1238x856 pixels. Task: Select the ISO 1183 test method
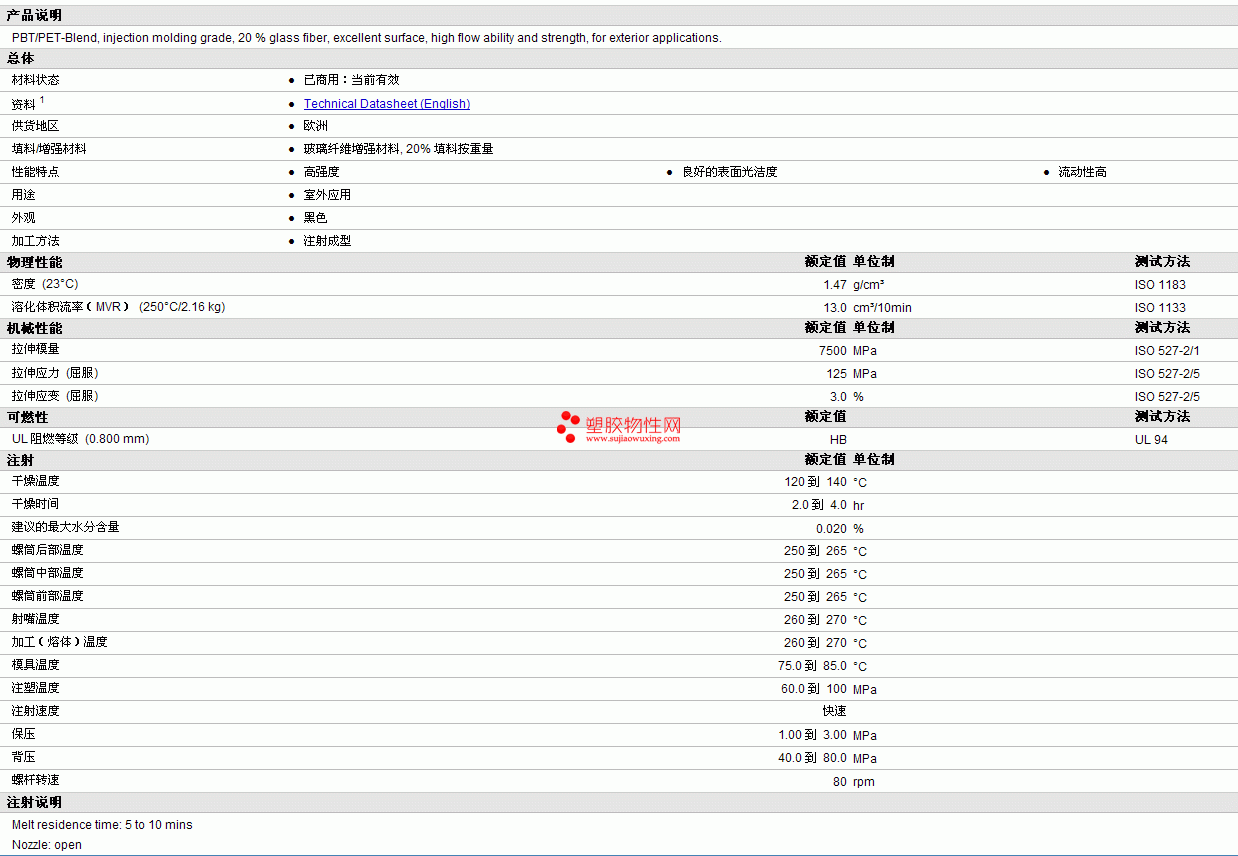(1160, 285)
